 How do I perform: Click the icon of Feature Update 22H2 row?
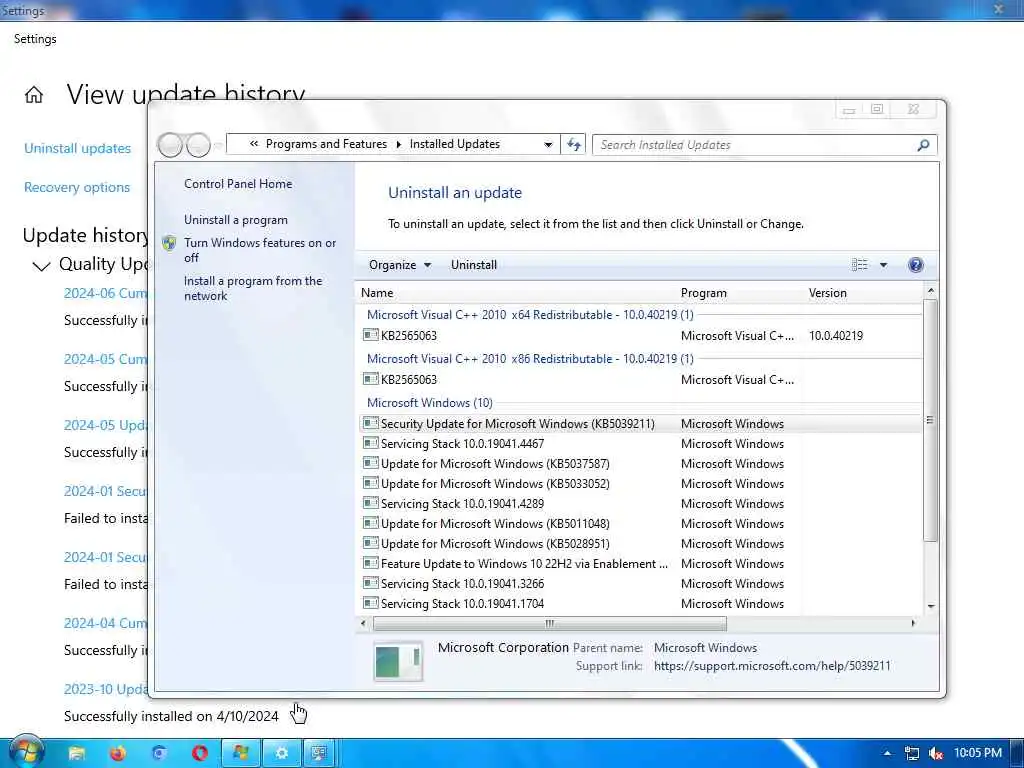[x=370, y=564]
